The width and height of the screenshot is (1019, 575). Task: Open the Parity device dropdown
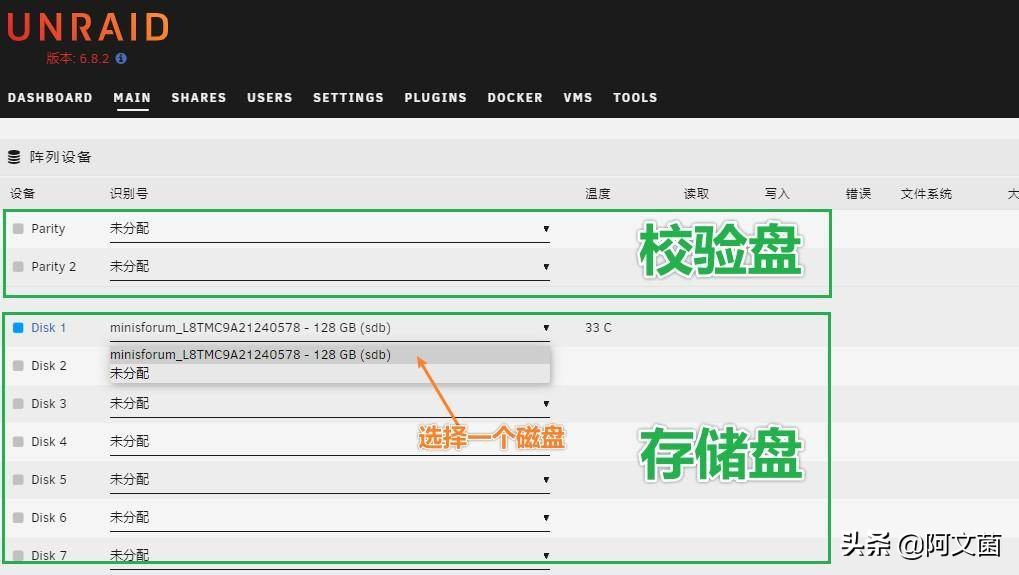coord(329,229)
